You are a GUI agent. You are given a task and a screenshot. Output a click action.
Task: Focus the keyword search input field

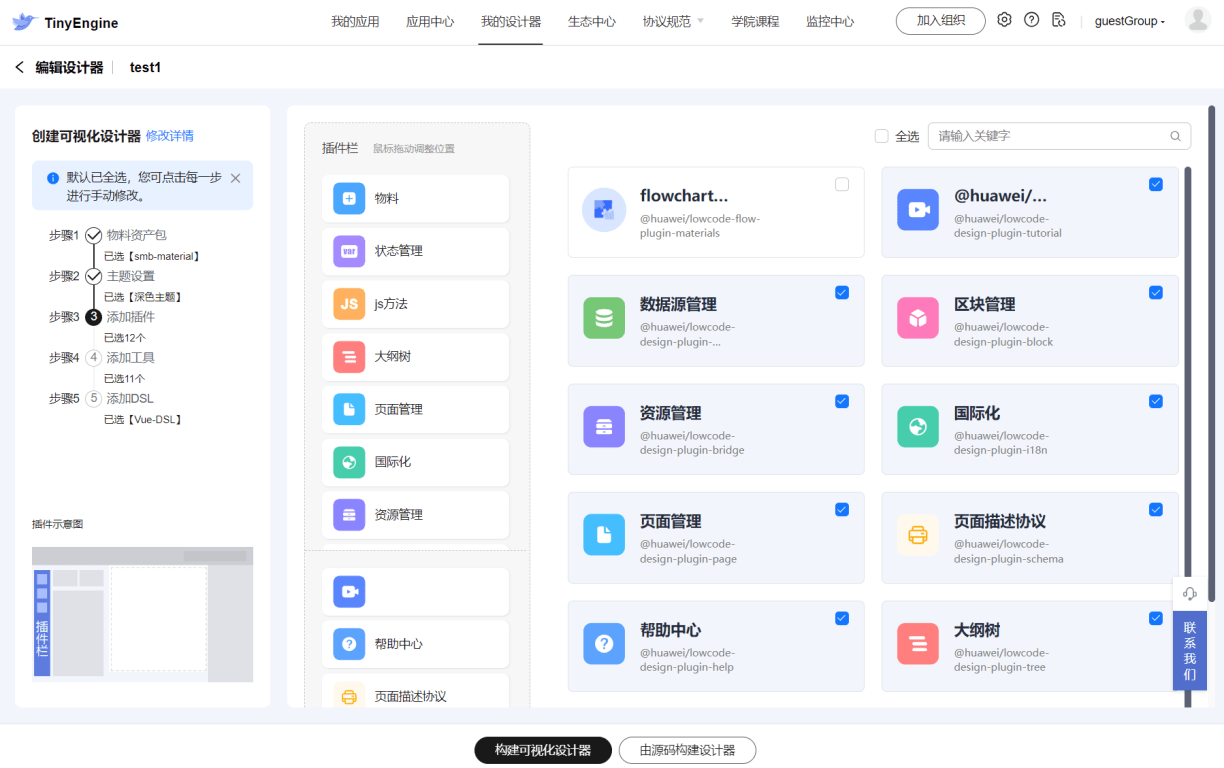coord(1050,136)
